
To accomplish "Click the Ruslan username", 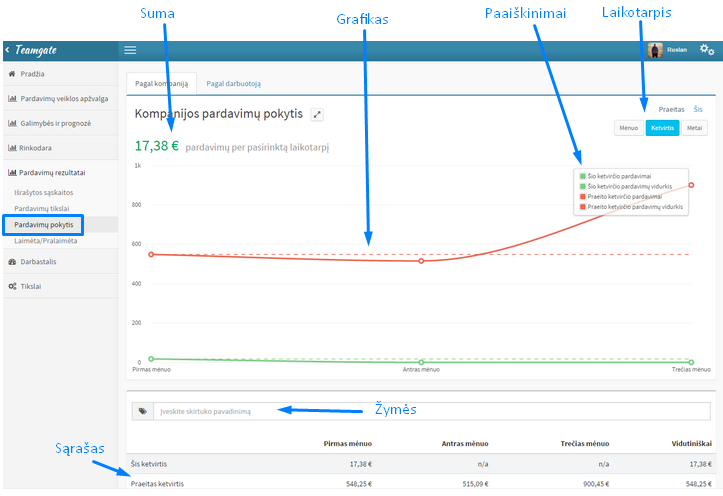I will (677, 50).
